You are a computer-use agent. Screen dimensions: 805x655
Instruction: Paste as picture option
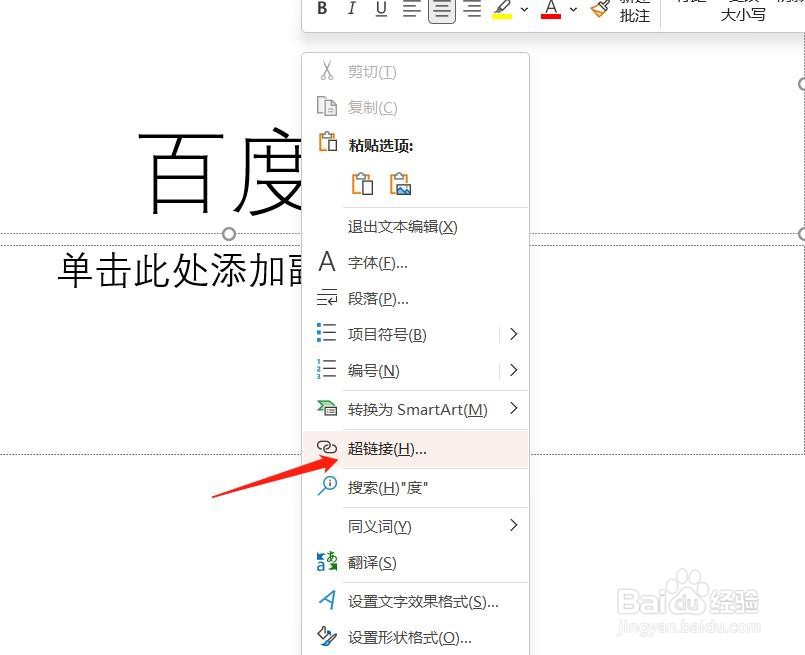pyautogui.click(x=400, y=184)
